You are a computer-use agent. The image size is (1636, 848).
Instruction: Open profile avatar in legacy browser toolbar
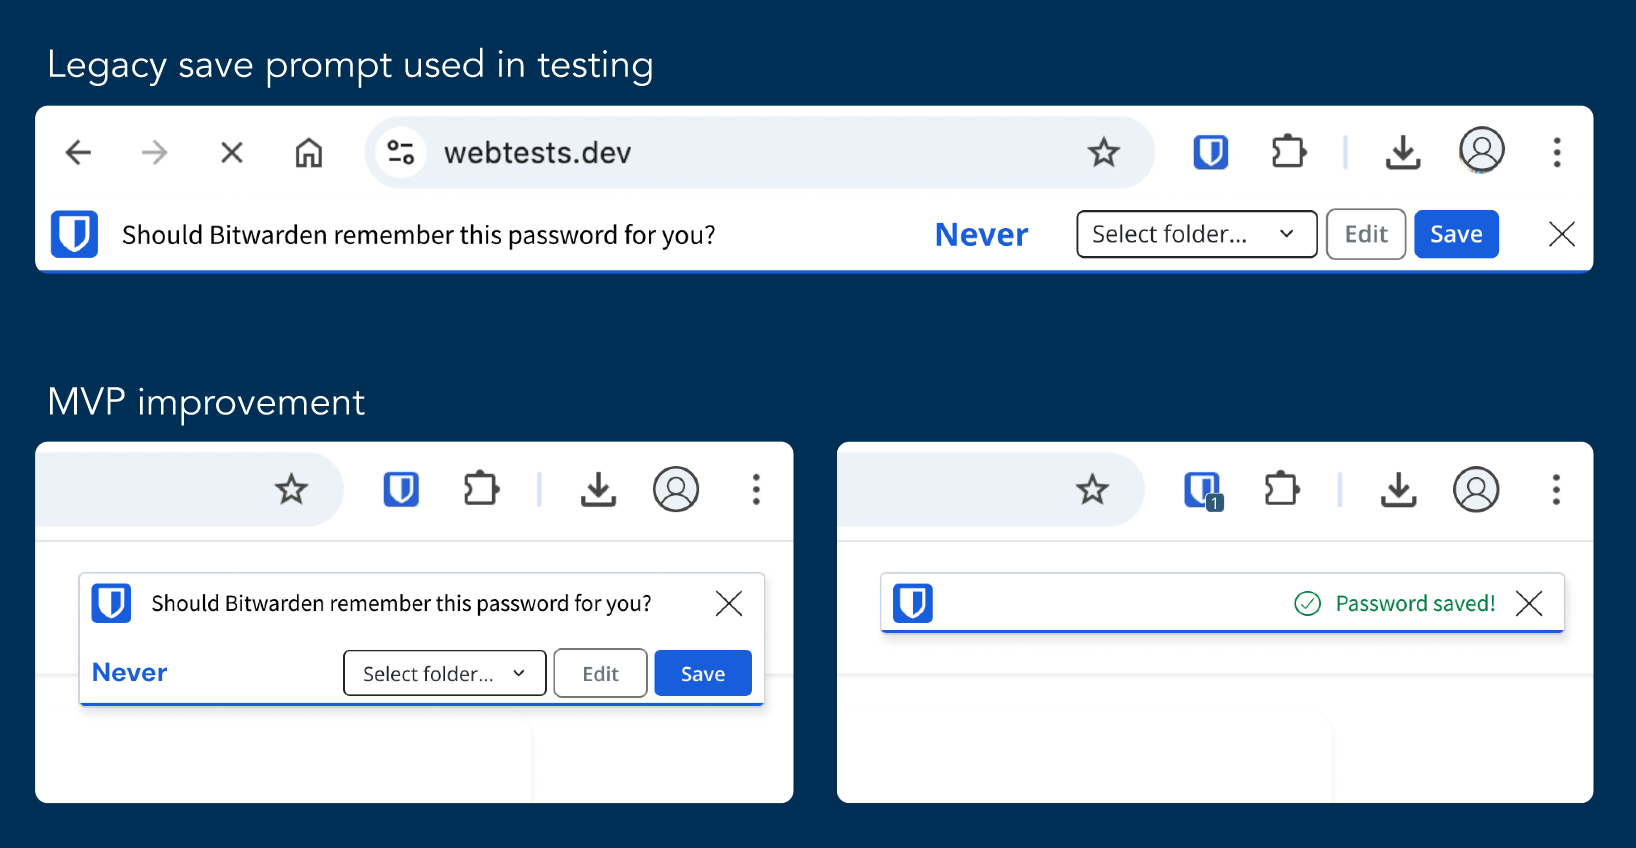[x=1482, y=150]
